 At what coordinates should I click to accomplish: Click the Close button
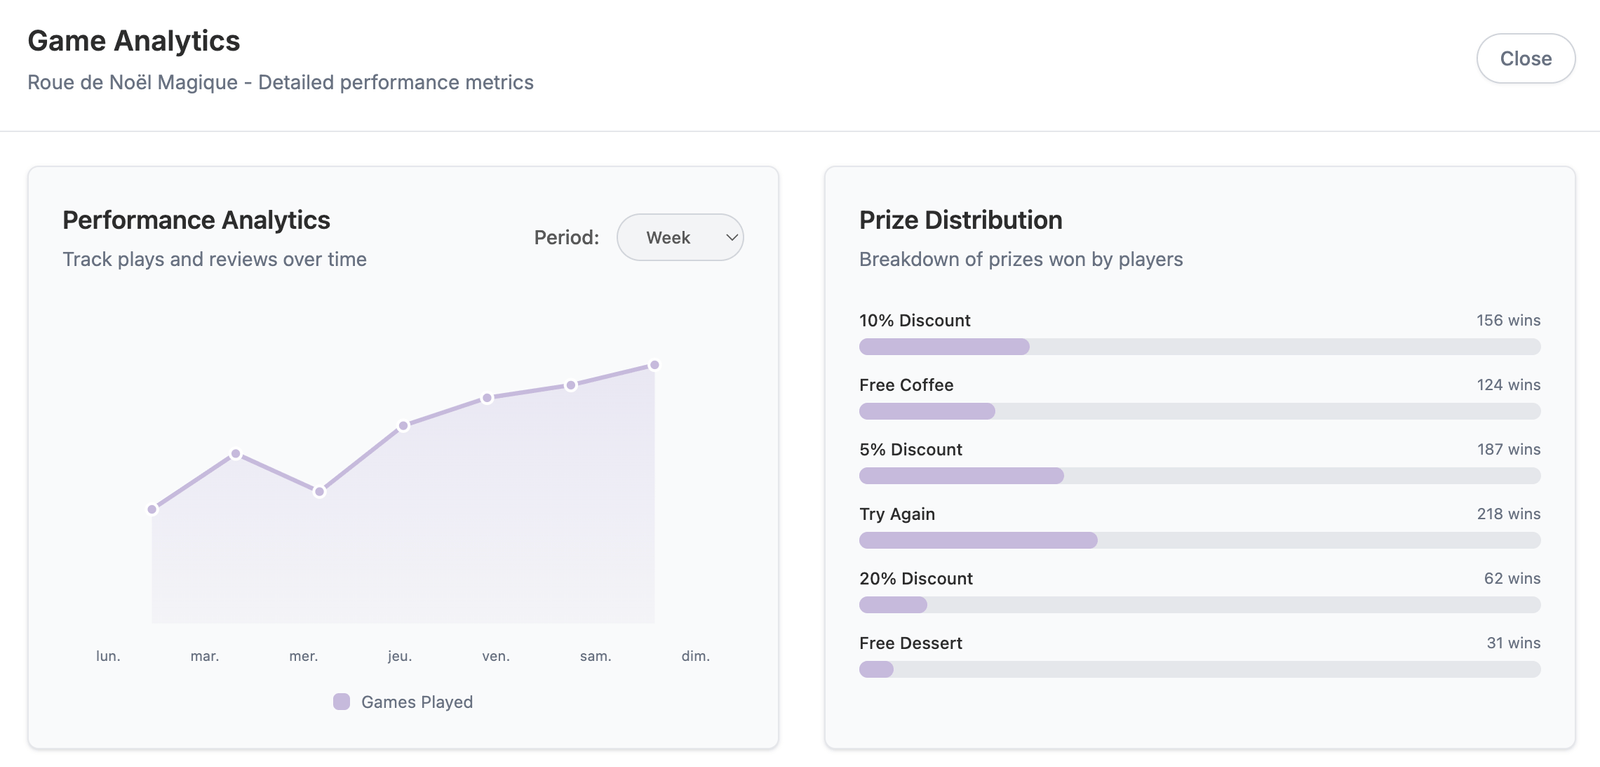[1525, 59]
